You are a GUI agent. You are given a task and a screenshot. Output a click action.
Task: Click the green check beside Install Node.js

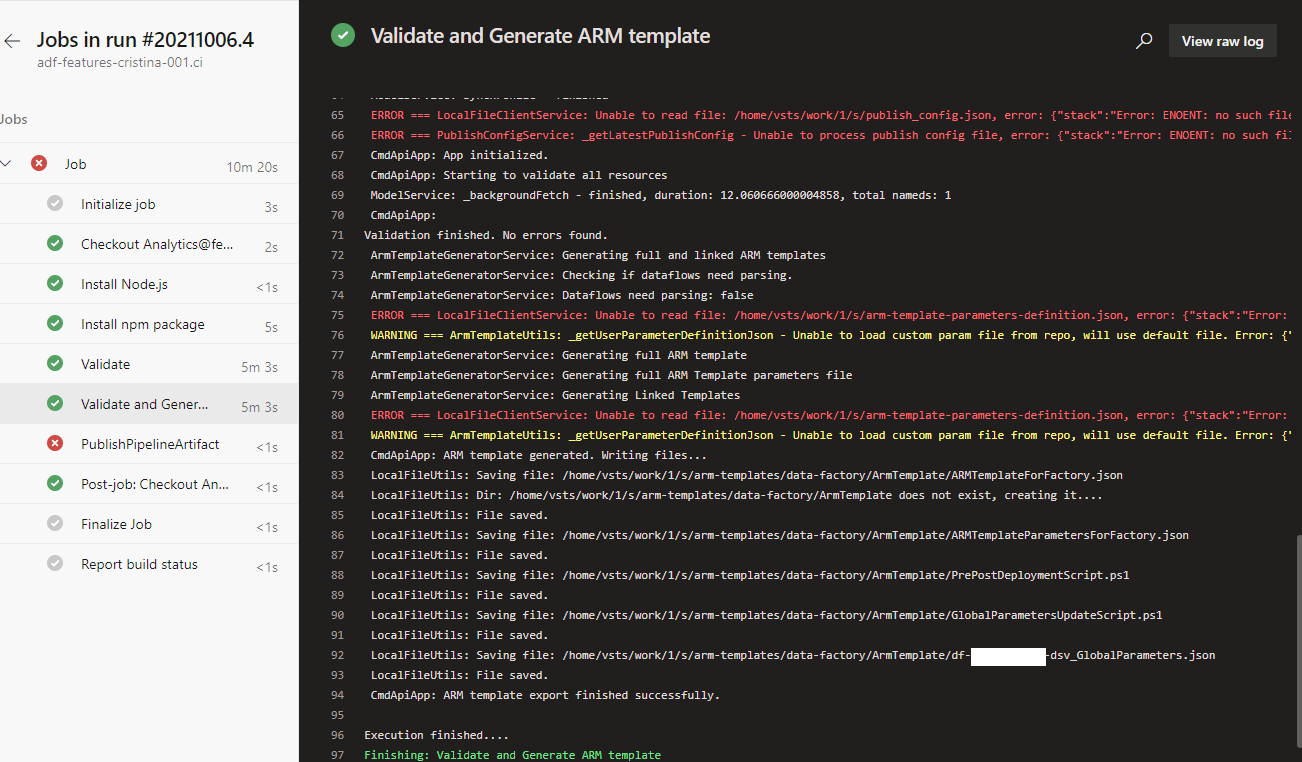pyautogui.click(x=55, y=283)
